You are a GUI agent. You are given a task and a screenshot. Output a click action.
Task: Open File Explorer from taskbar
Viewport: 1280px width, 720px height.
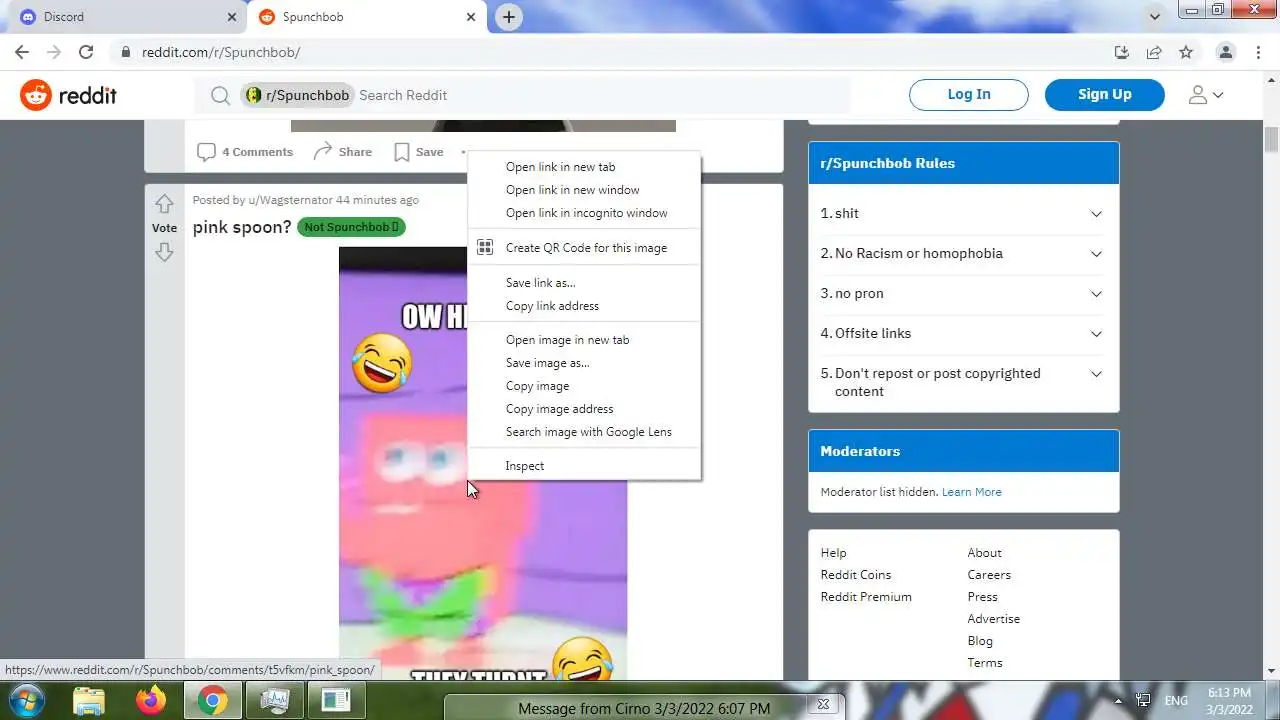click(x=89, y=700)
